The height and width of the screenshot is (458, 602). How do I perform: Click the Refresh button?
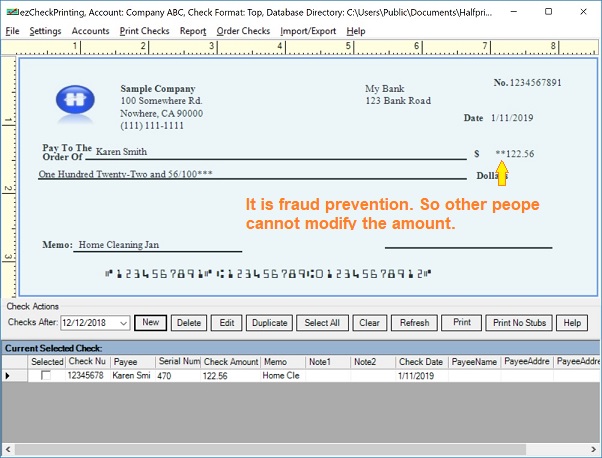414,323
